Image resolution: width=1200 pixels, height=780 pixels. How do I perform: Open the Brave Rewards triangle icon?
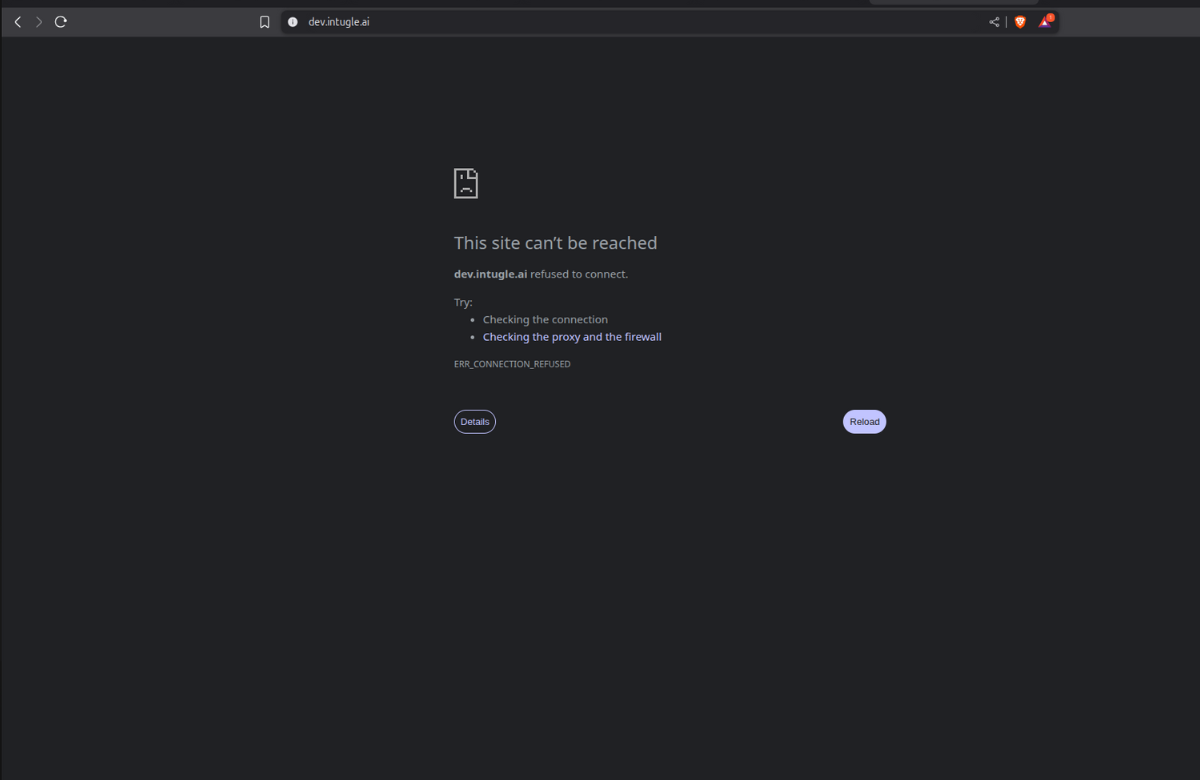pos(1045,21)
